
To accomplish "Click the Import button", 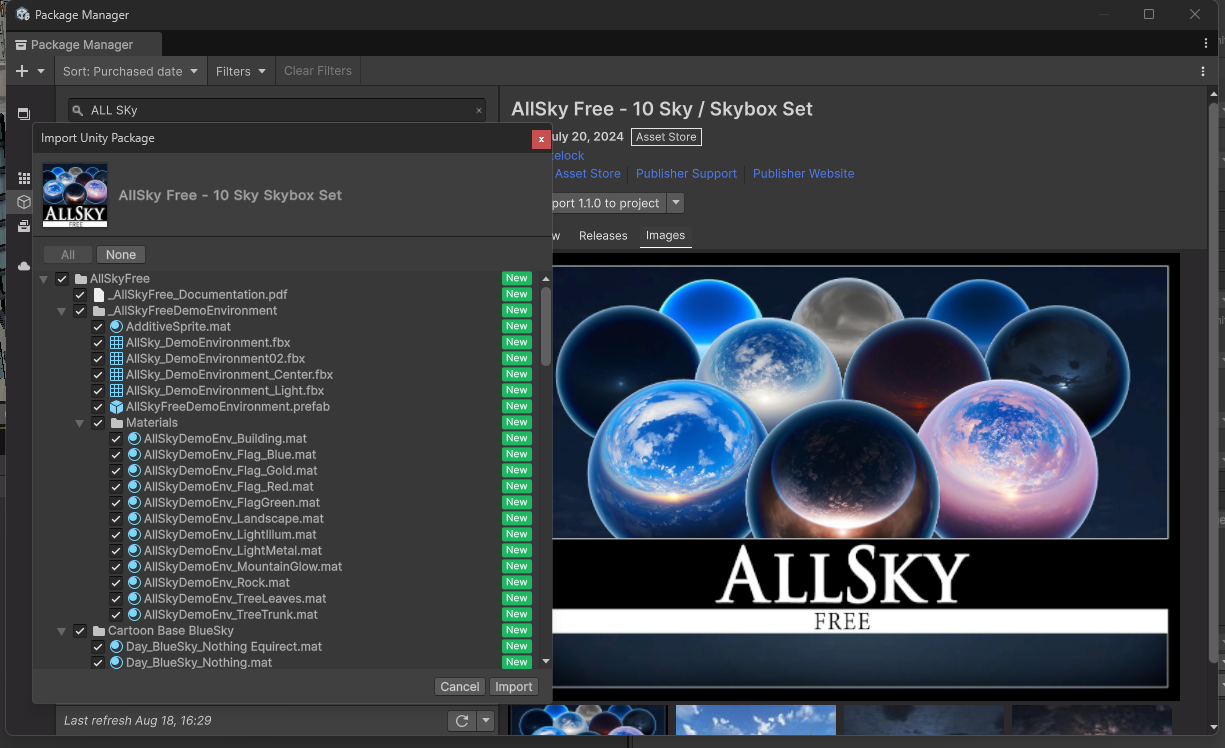I will pos(514,687).
